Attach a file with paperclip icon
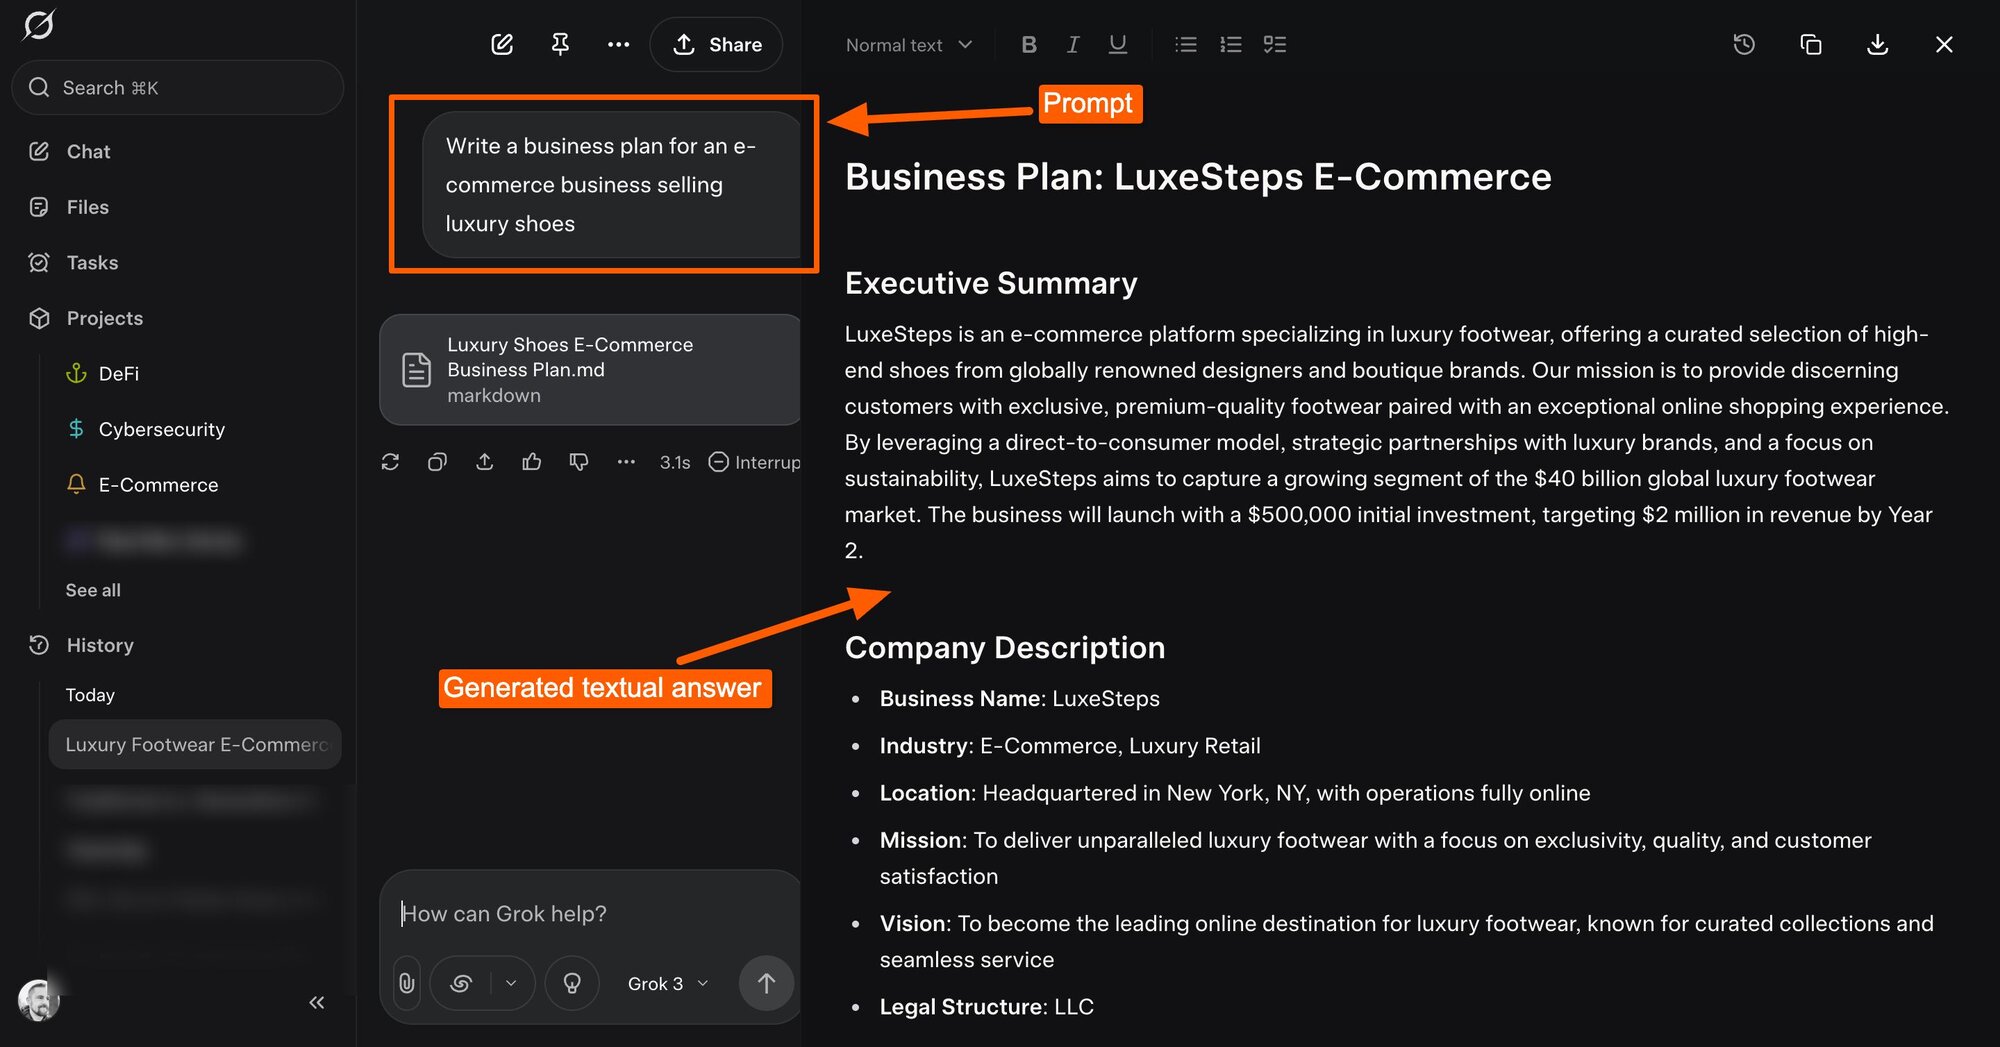2000x1047 pixels. 406,984
